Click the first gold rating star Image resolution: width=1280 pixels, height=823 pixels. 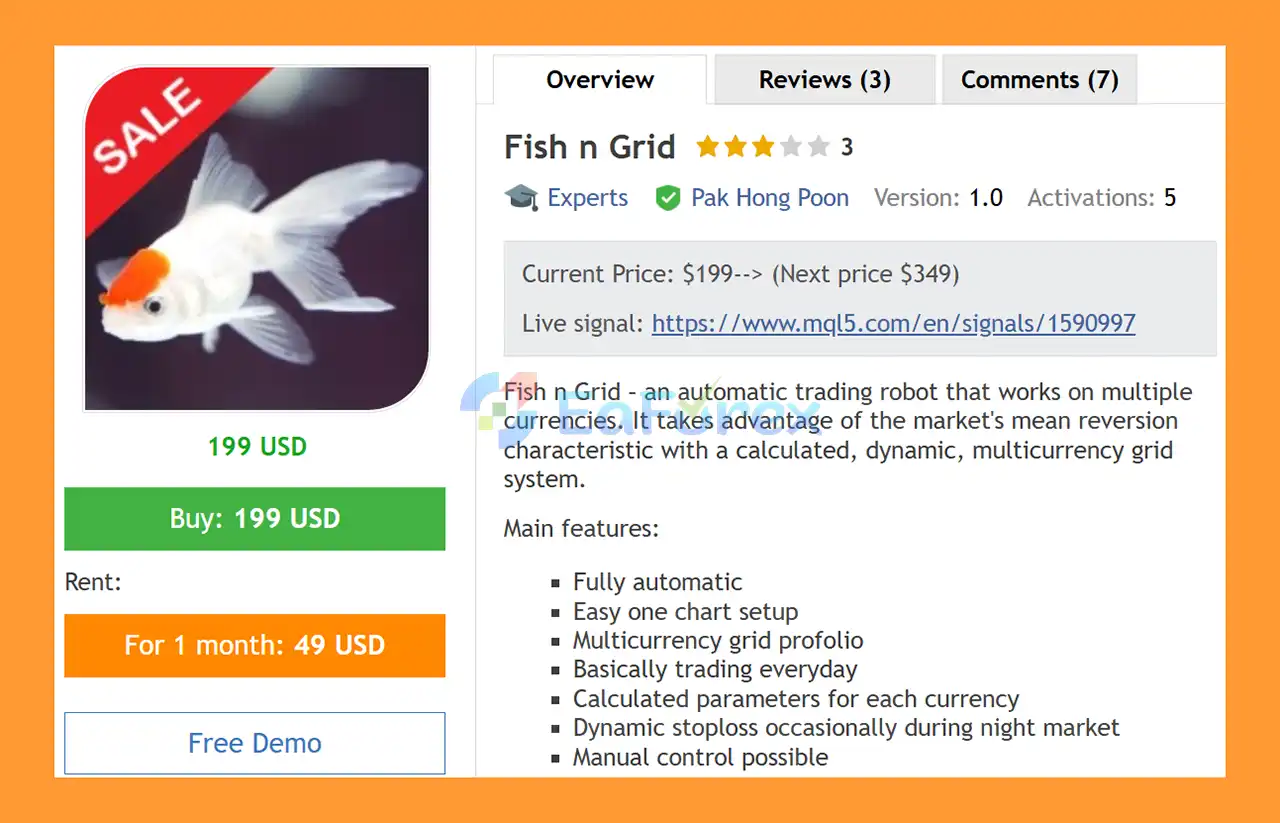tap(708, 148)
